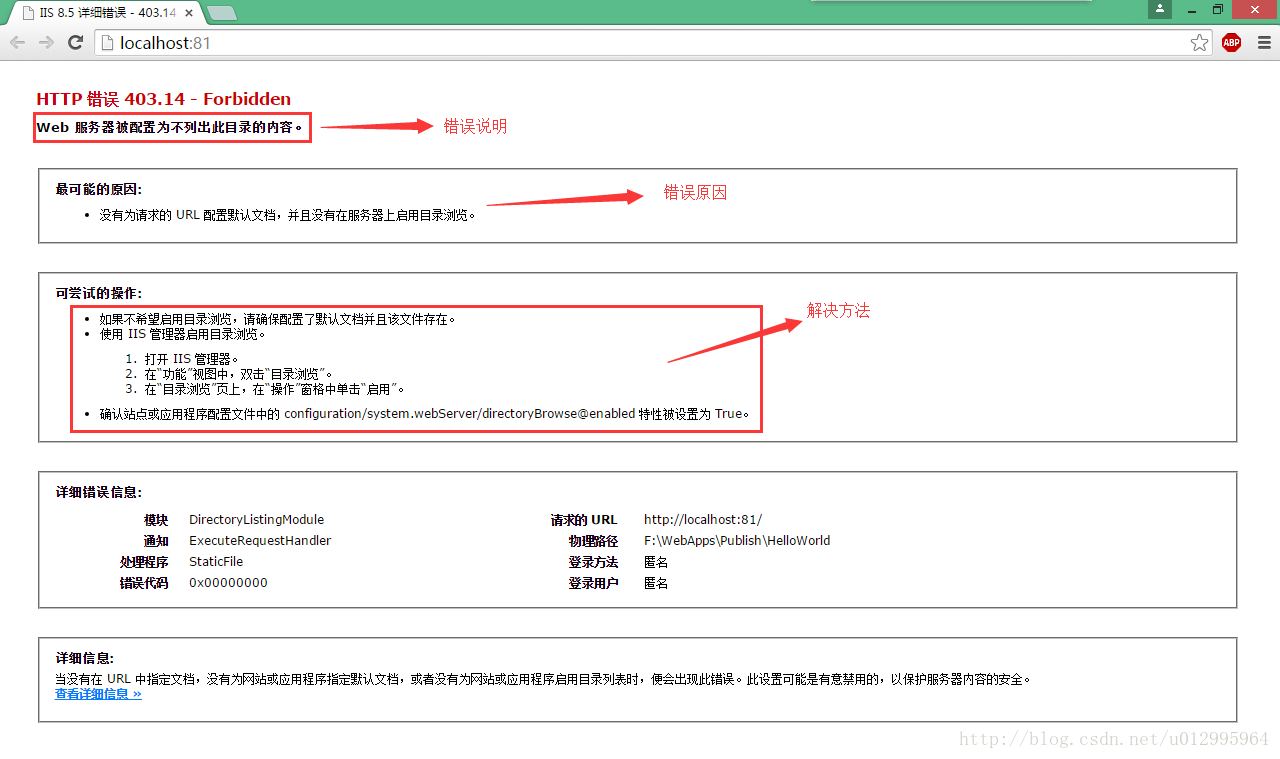The height and width of the screenshot is (759, 1280).
Task: Click the 如果不希望启用目录浏览 bullet
Action: coord(278,320)
